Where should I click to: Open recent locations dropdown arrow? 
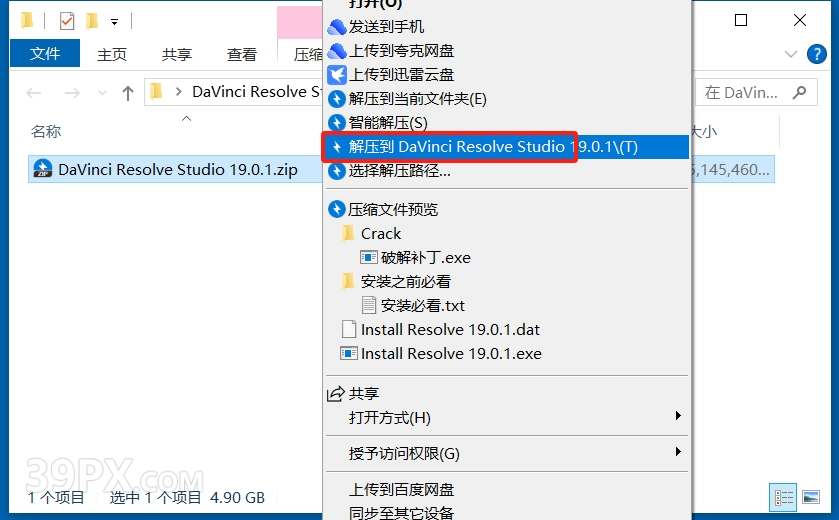[102, 93]
